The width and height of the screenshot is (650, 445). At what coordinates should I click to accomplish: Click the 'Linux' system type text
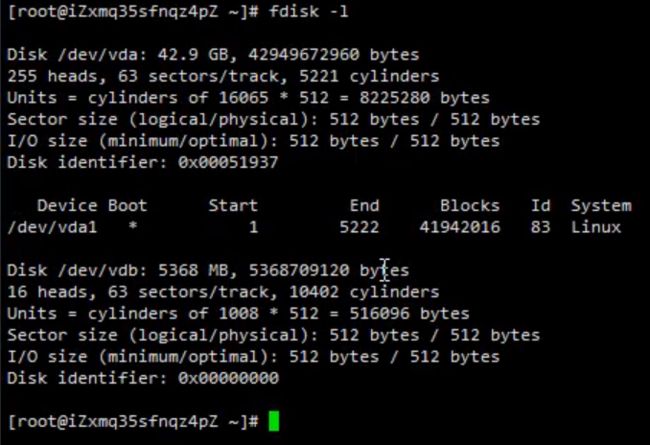[x=596, y=227]
